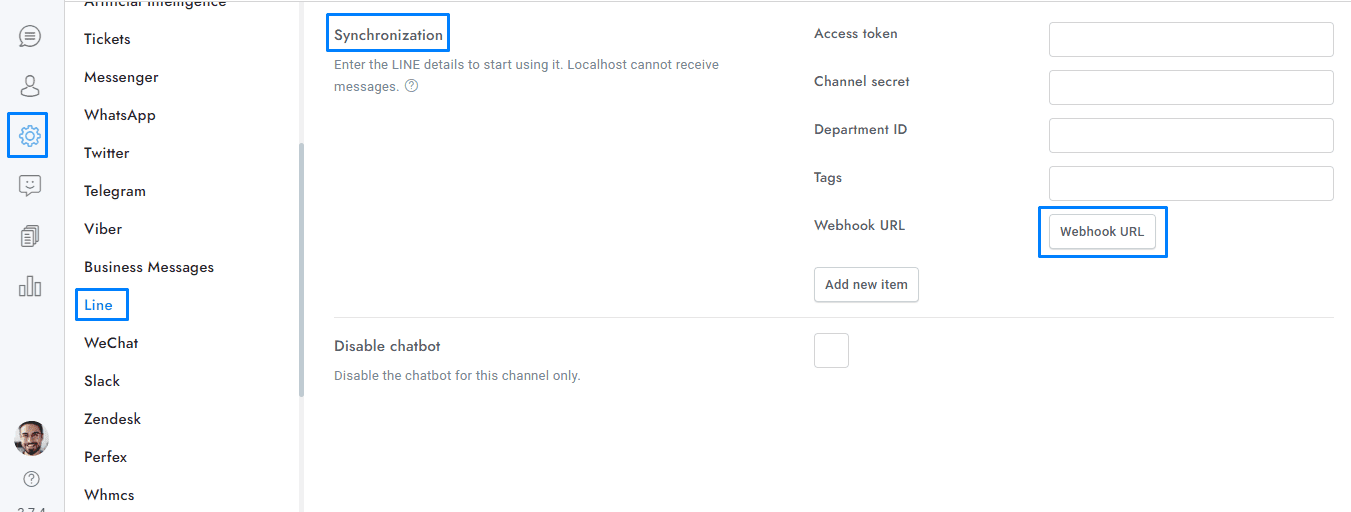Switch to the Line settings tab
The width and height of the screenshot is (1351, 512).
coord(99,305)
